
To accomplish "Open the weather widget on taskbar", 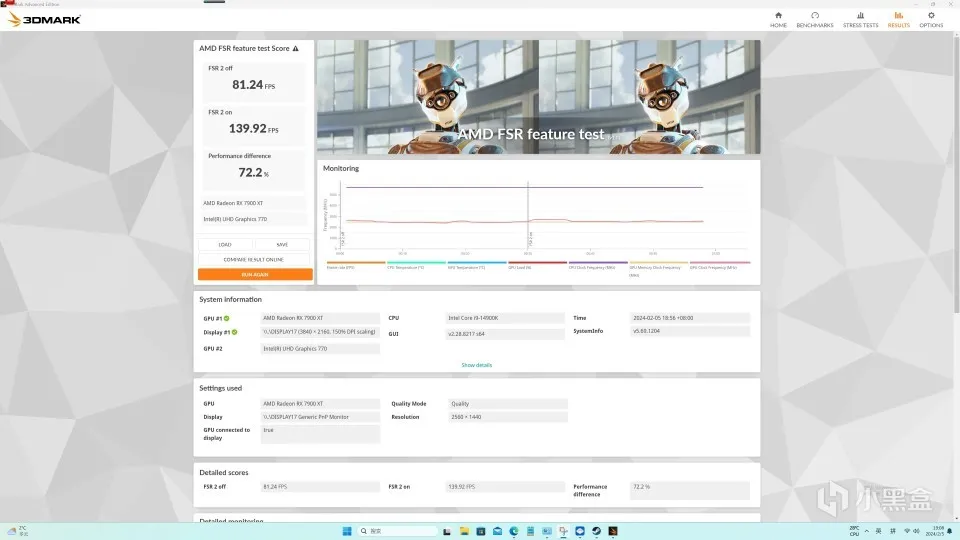I will pyautogui.click(x=17, y=530).
